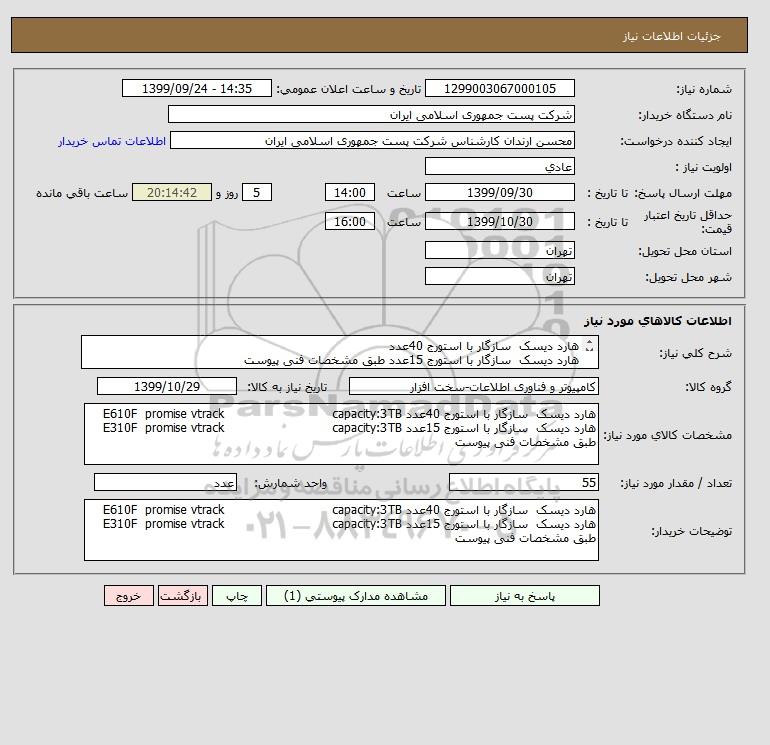Image resolution: width=770 pixels, height=745 pixels.
Task: Click the response deadline date 1399/09/30
Action: point(499,193)
